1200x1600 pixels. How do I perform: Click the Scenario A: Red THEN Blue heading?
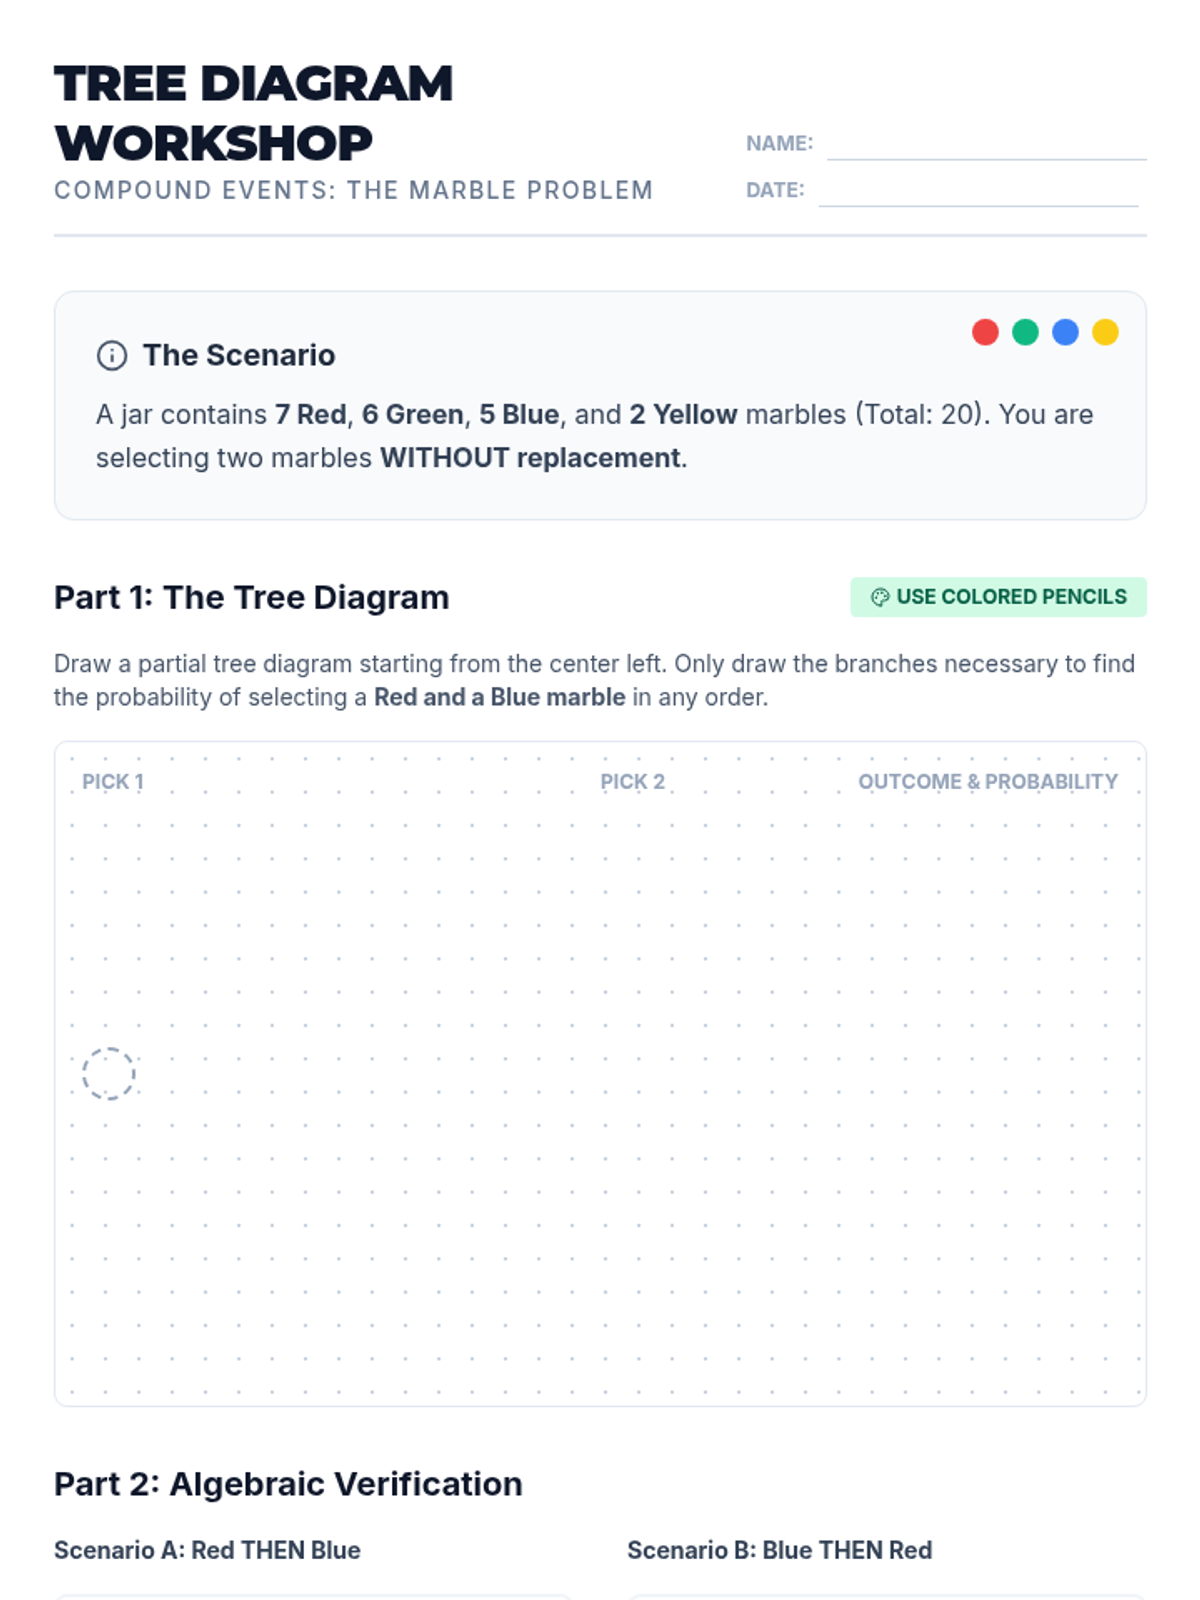tap(207, 1550)
